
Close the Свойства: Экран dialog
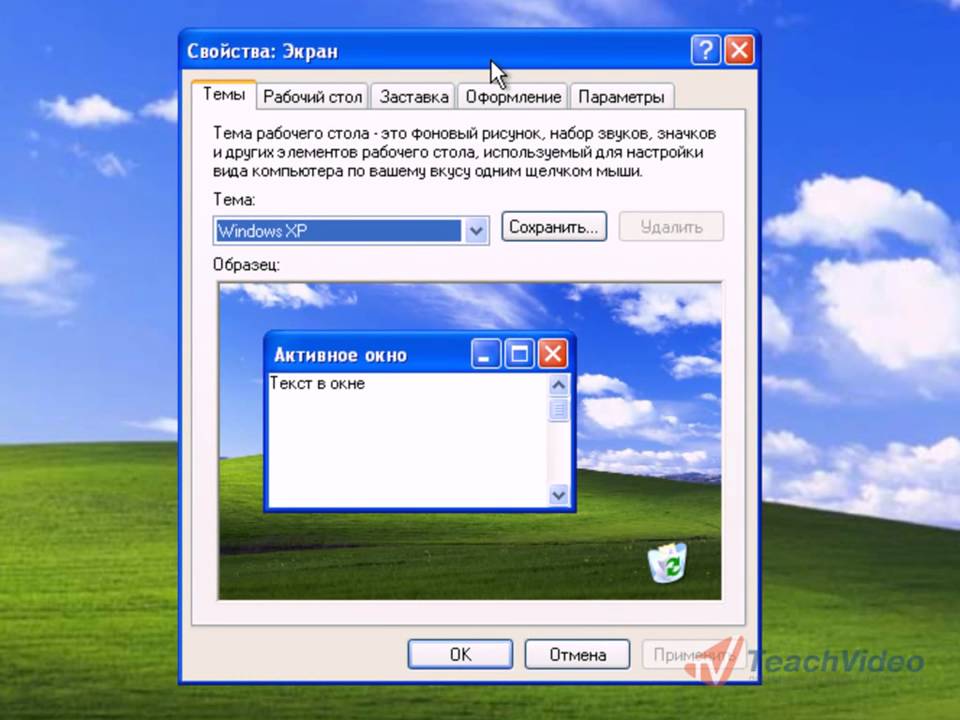739,50
